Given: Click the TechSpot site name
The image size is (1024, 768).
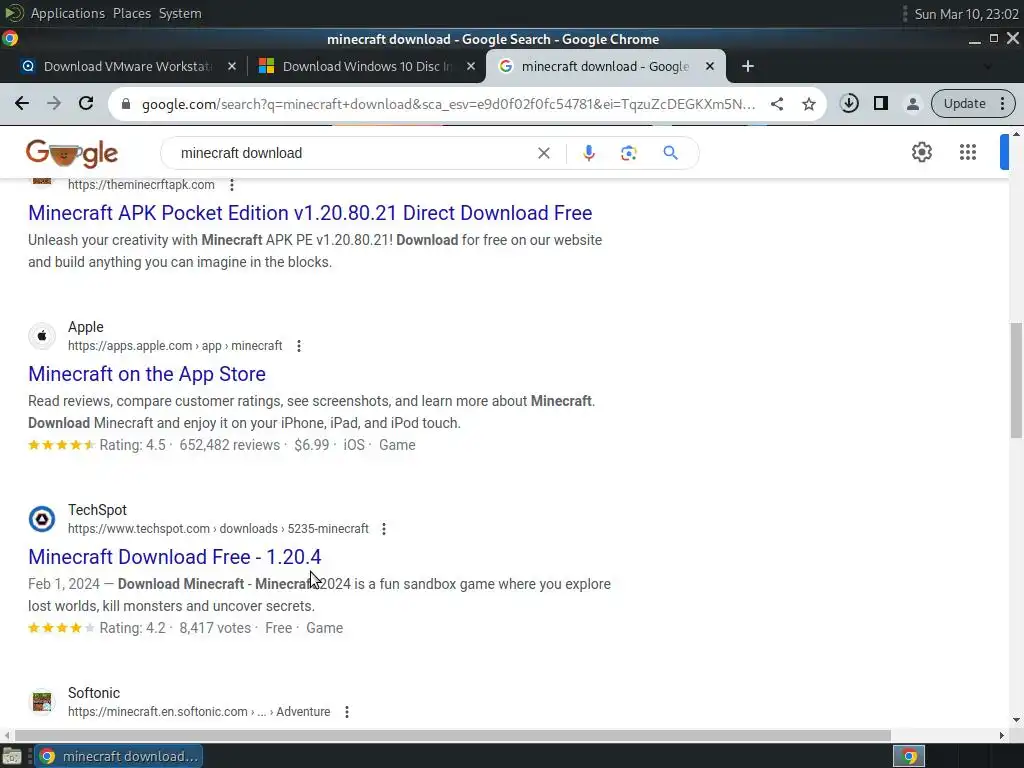Looking at the screenshot, I should click(x=97, y=510).
